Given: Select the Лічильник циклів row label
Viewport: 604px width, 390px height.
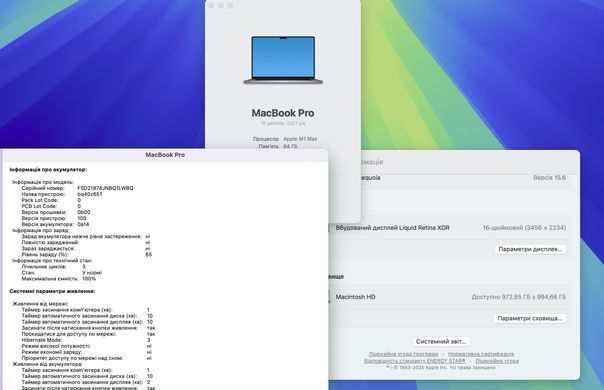Looking at the screenshot, I should tap(44, 267).
